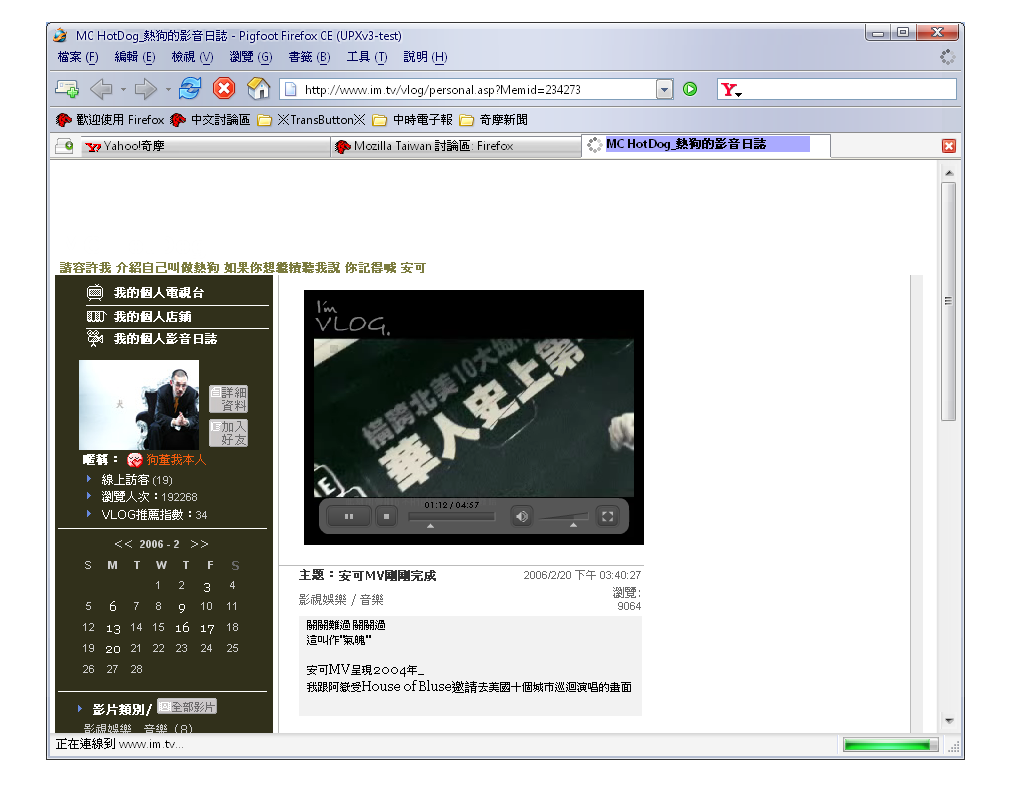
Task: Pause the playing video
Action: (x=350, y=516)
